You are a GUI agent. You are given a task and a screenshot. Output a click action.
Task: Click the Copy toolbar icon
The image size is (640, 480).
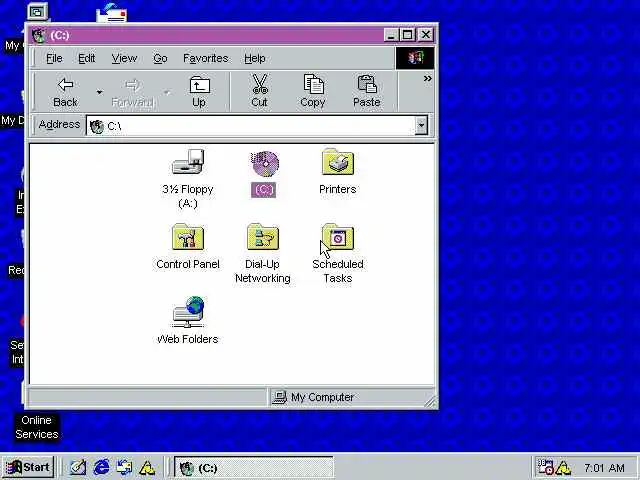[313, 84]
